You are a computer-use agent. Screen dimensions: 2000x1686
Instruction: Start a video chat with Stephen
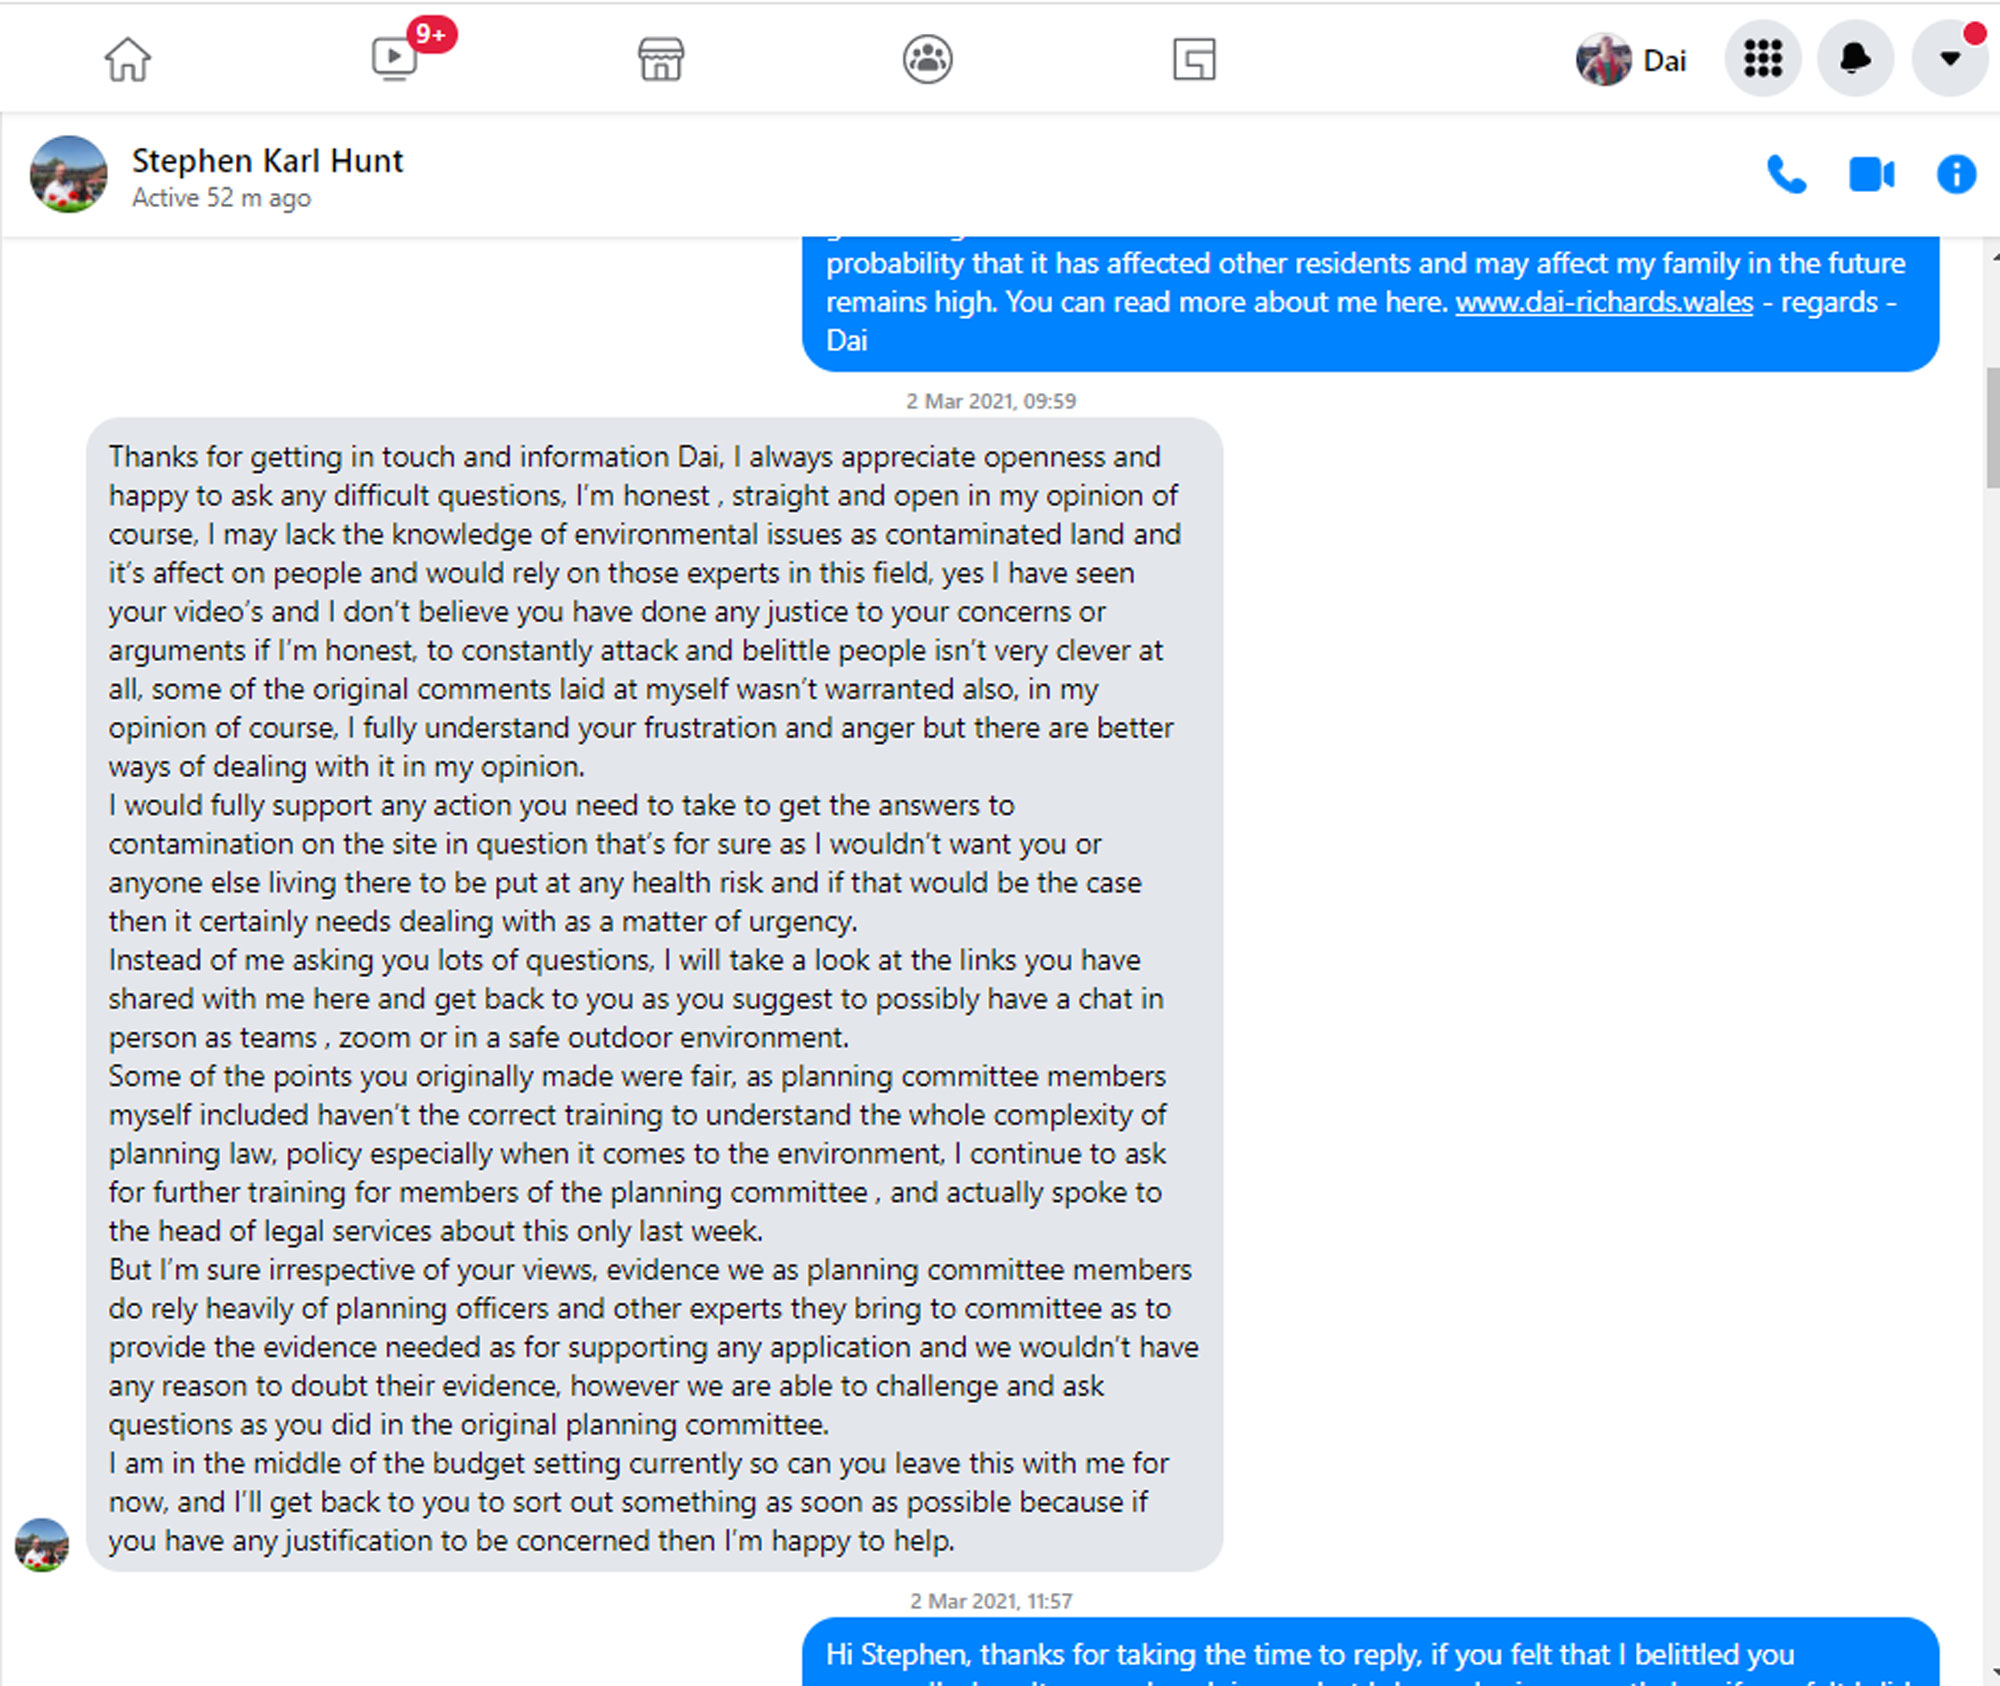pos(1871,175)
